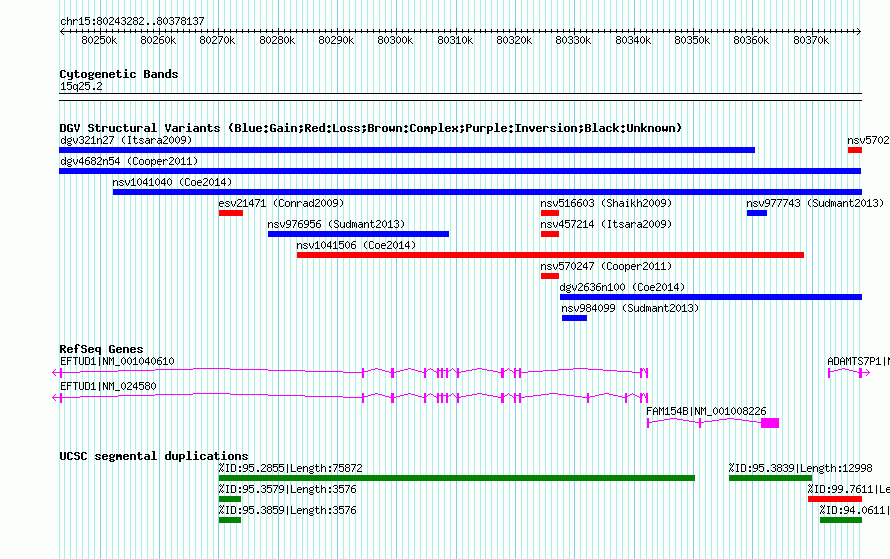Image resolution: width=890 pixels, height=559 pixels.
Task: Click the nsv1041040 (Coe2014) blue bar
Action: coord(487,192)
